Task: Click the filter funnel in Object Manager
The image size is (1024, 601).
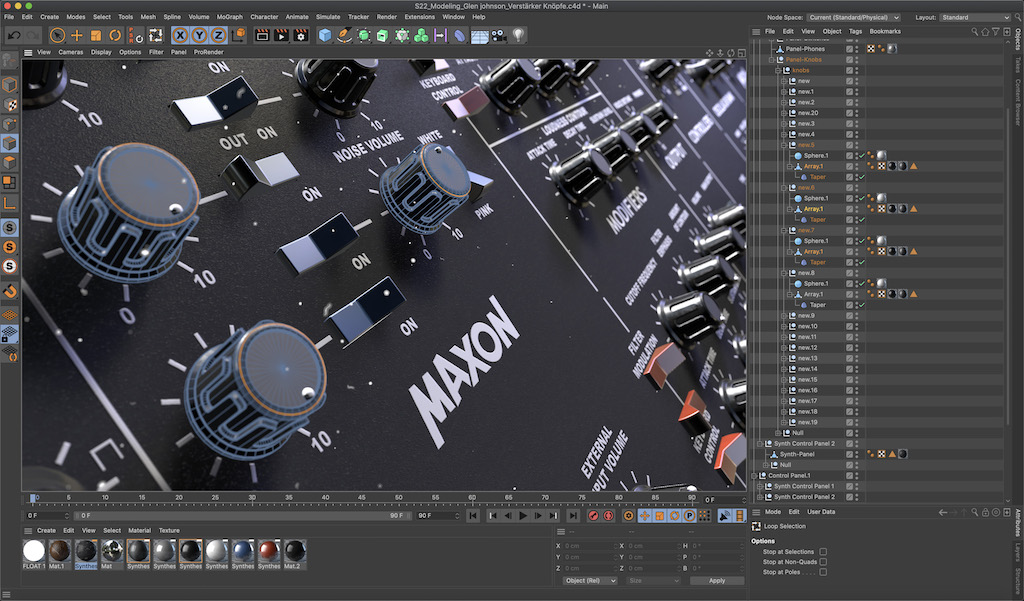Action: [995, 31]
